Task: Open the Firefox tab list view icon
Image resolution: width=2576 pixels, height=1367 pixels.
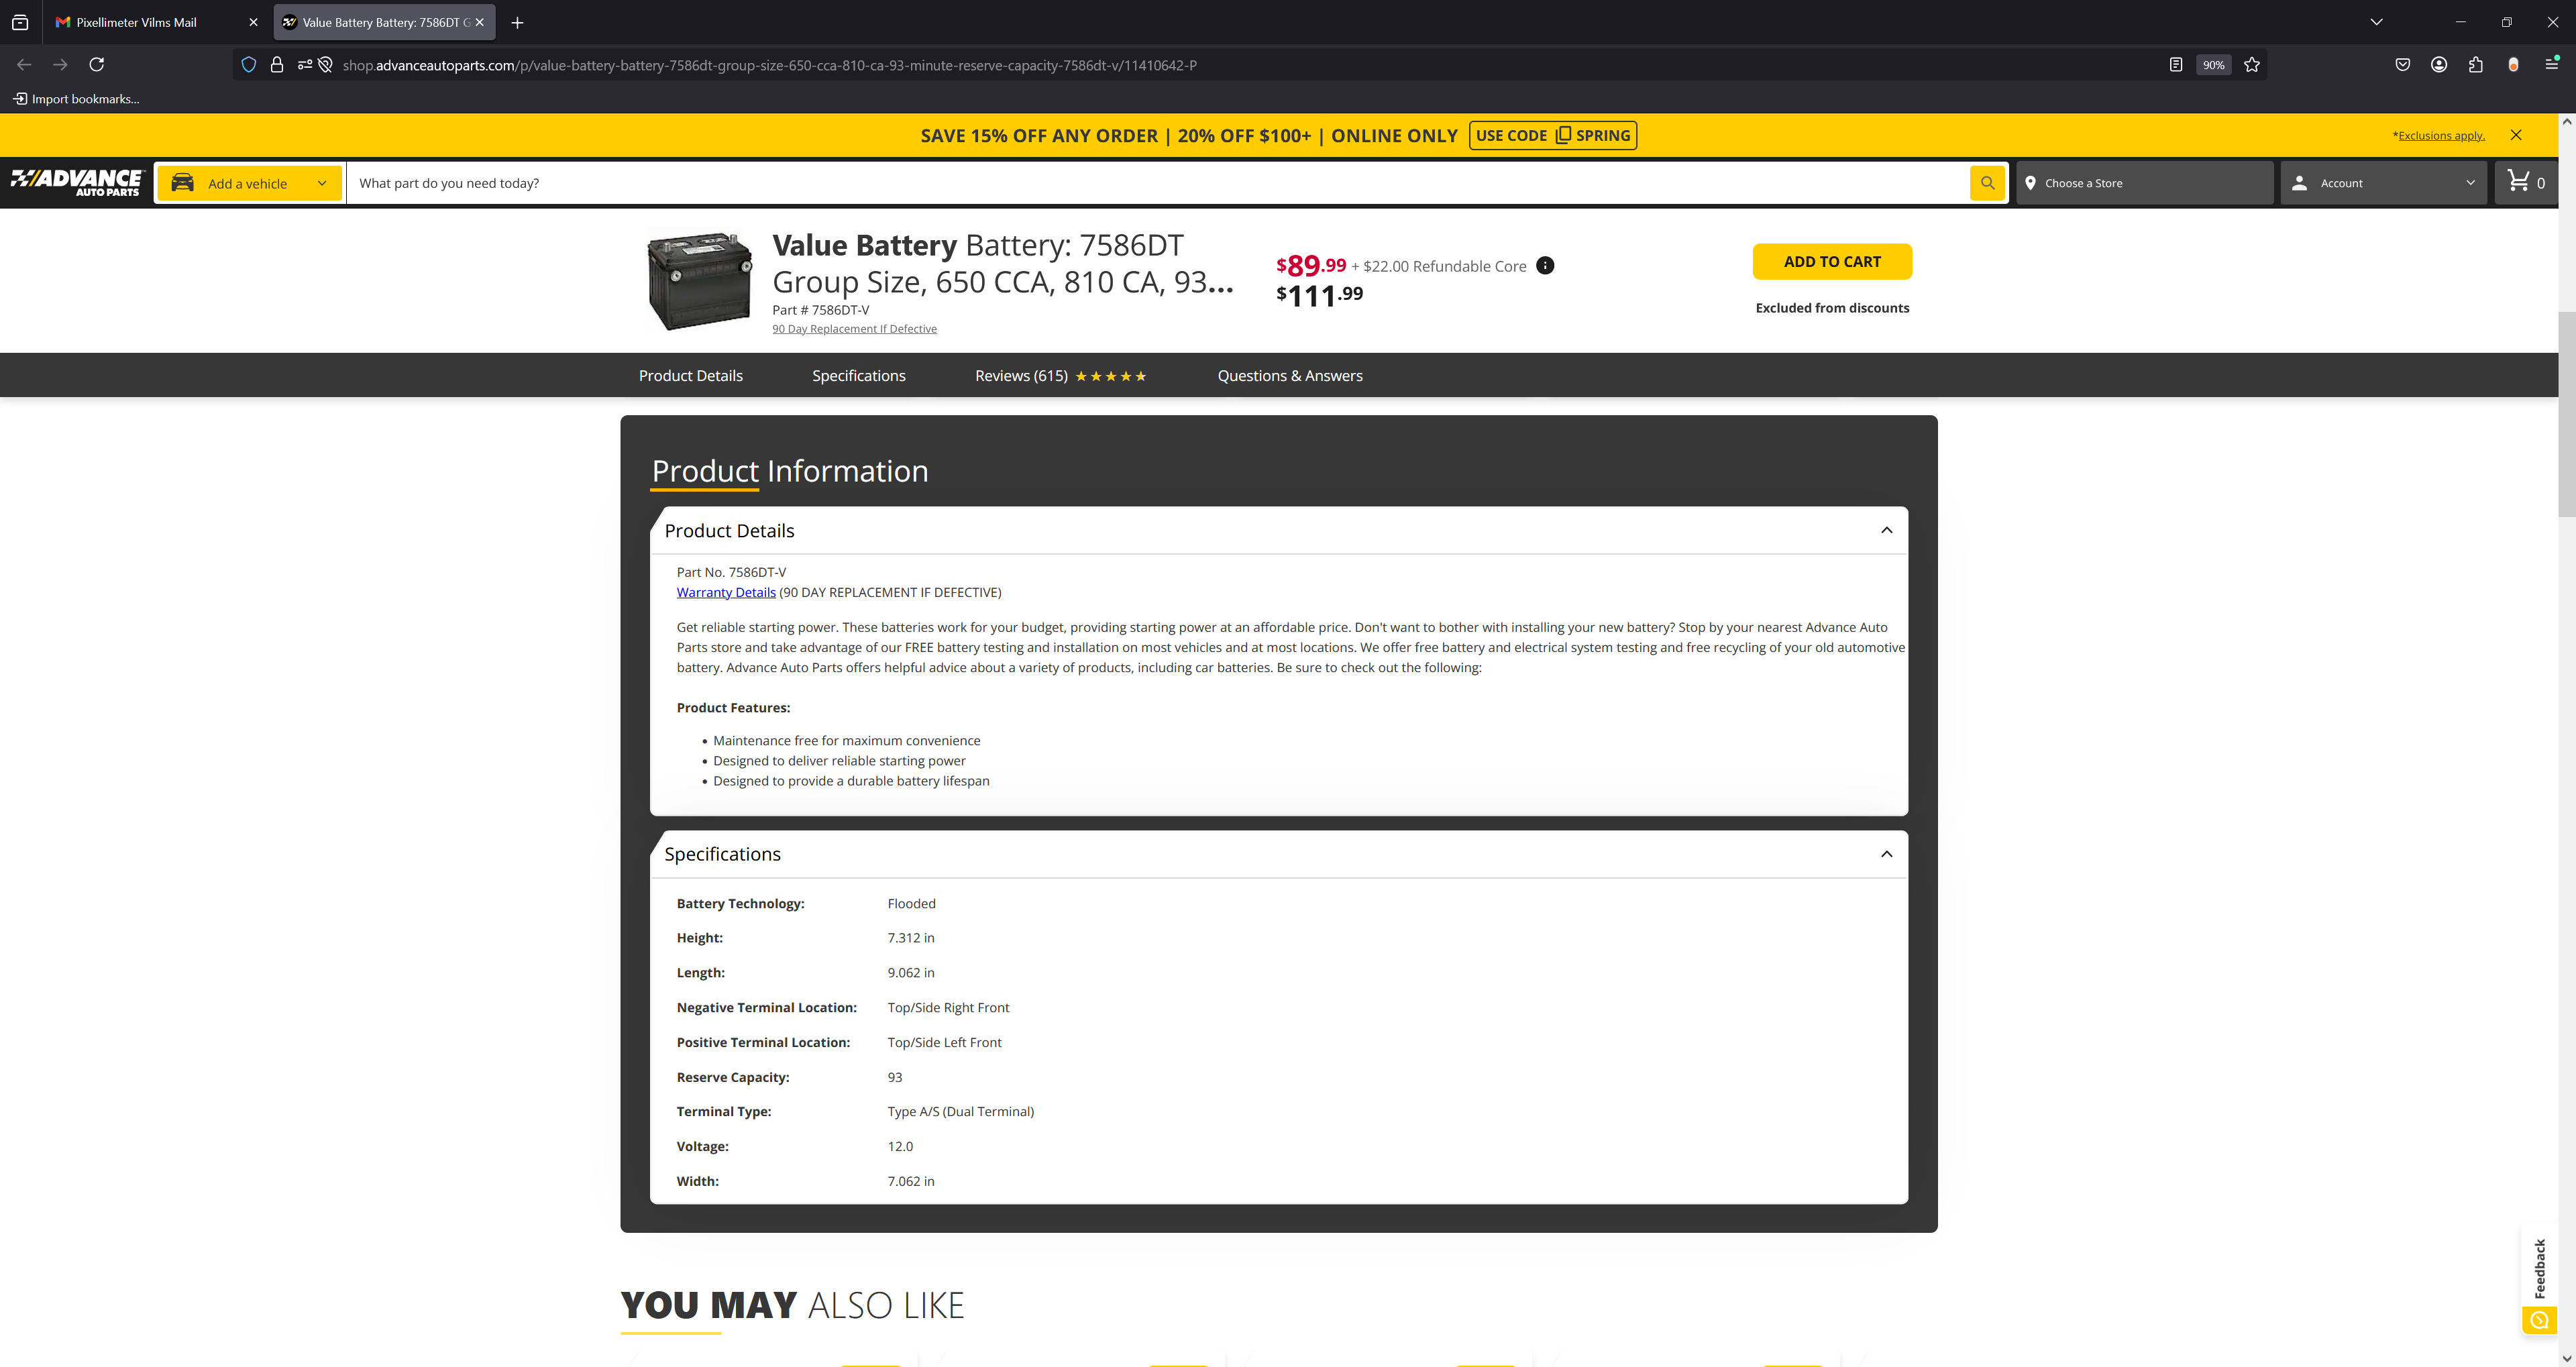Action: pyautogui.click(x=20, y=22)
